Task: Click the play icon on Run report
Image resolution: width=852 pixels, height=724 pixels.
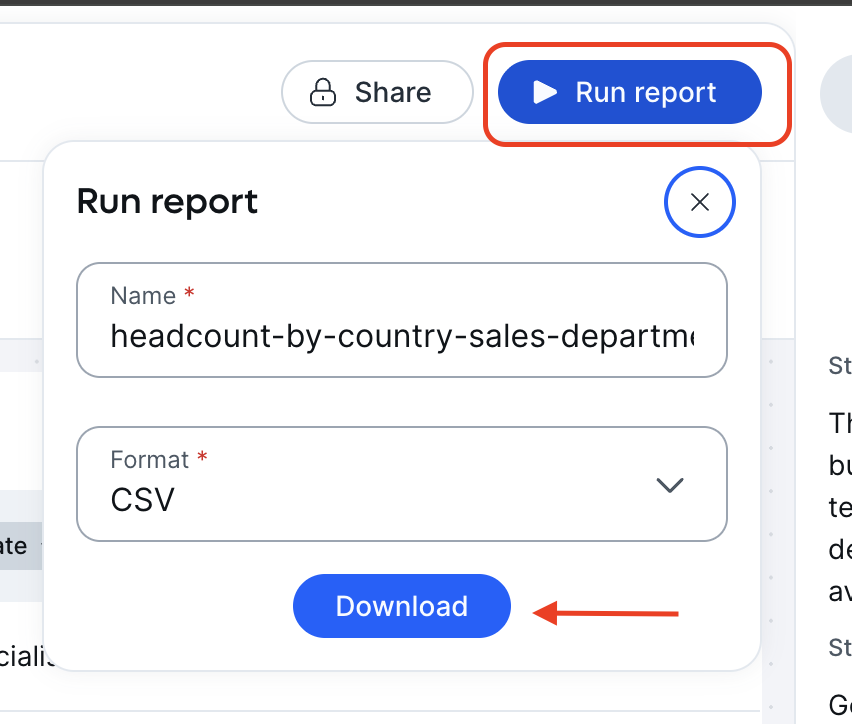Action: pos(545,92)
